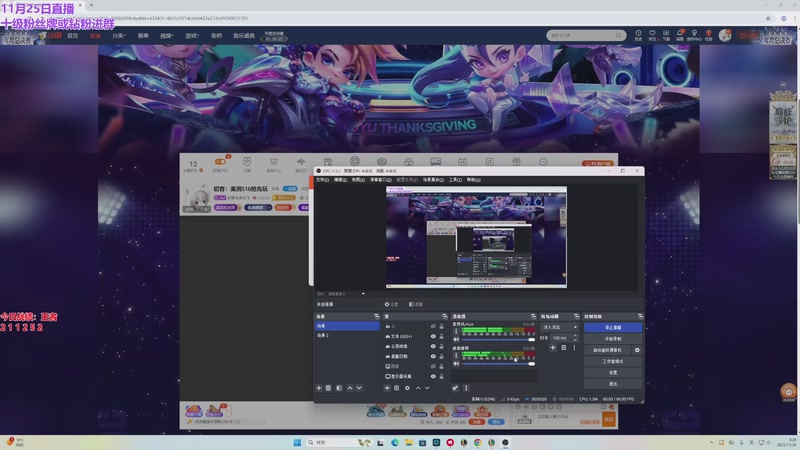Open mixer menu dots beside audio gear

(466, 388)
